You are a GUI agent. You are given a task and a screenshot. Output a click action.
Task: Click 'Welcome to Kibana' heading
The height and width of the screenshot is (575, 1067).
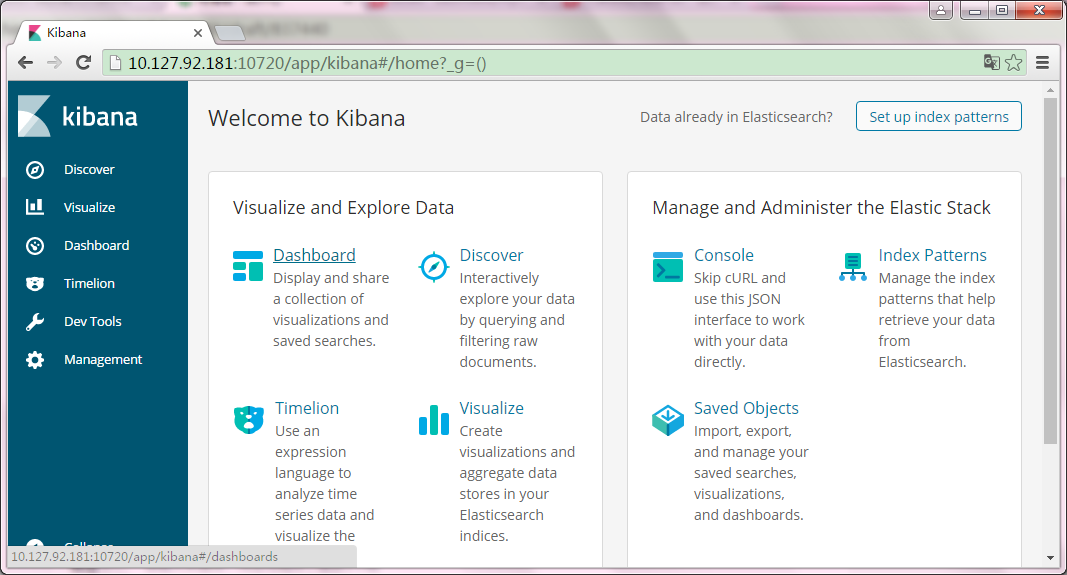coord(306,118)
